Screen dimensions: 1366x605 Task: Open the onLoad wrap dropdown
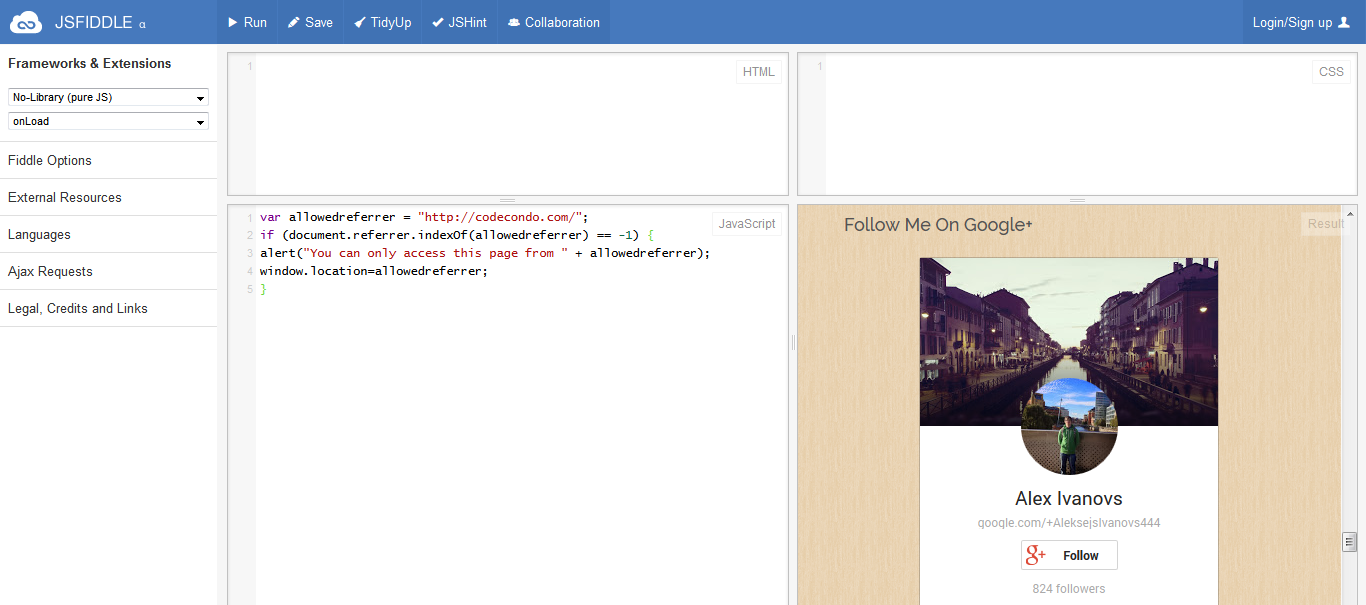tap(108, 122)
